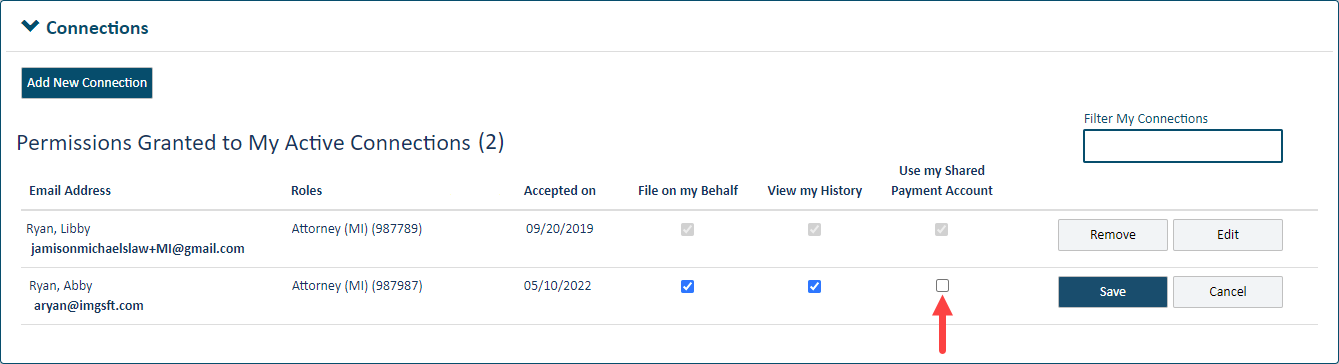Enable Shared Payment Account for Abby Ryan
This screenshot has width=1339, height=364.
click(x=942, y=286)
